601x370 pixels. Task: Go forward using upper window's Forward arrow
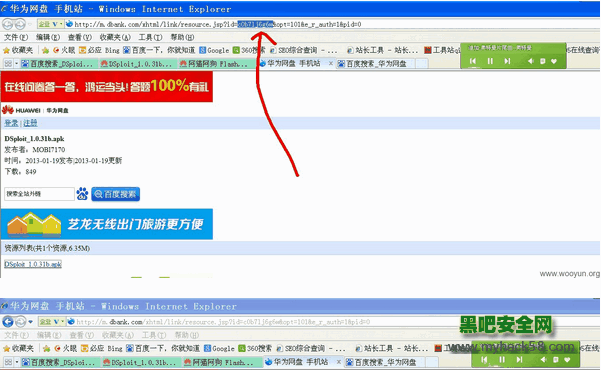tap(20, 24)
